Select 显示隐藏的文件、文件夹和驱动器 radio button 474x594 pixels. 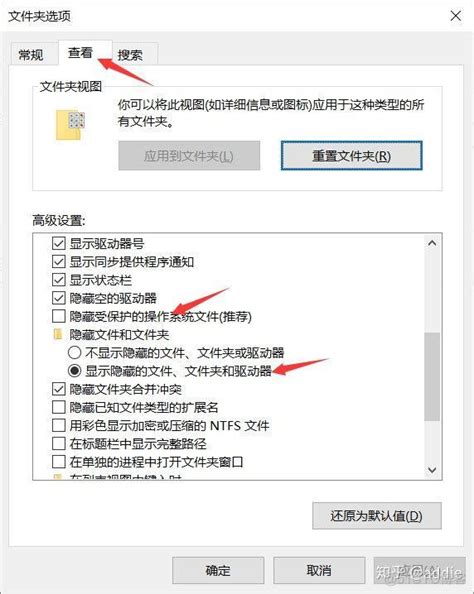tap(74, 371)
